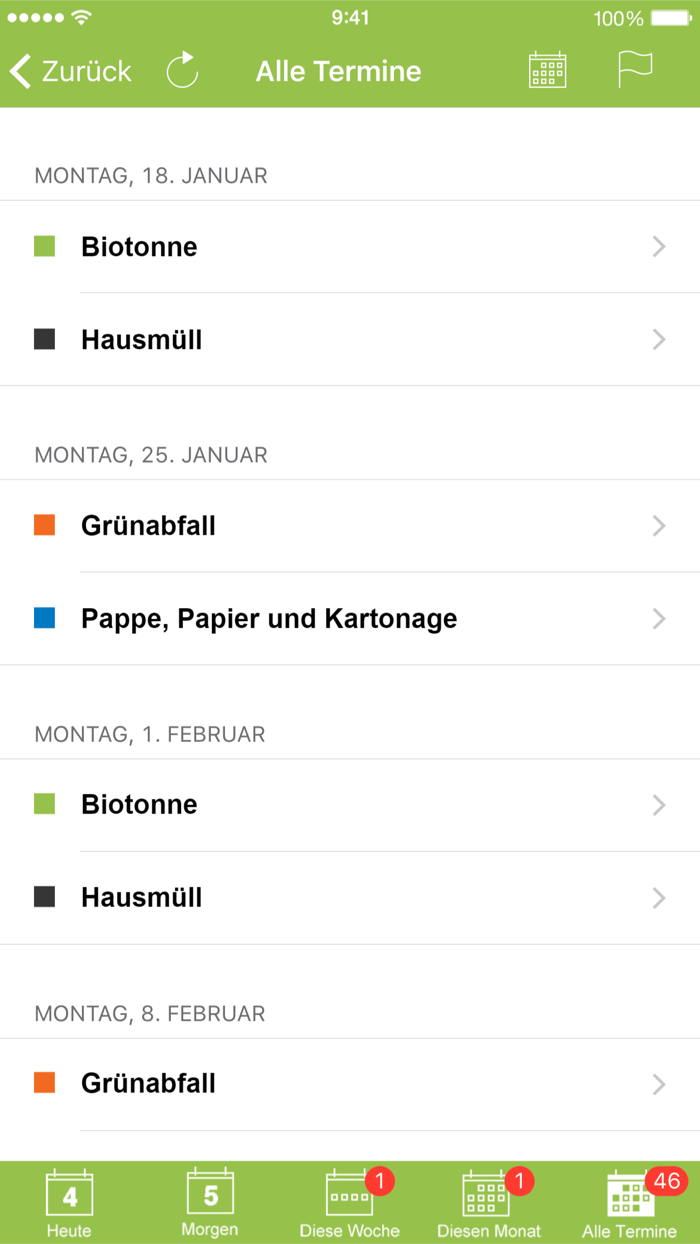The width and height of the screenshot is (700, 1244).
Task: Select the Diese Woche calendar icon
Action: (349, 1195)
